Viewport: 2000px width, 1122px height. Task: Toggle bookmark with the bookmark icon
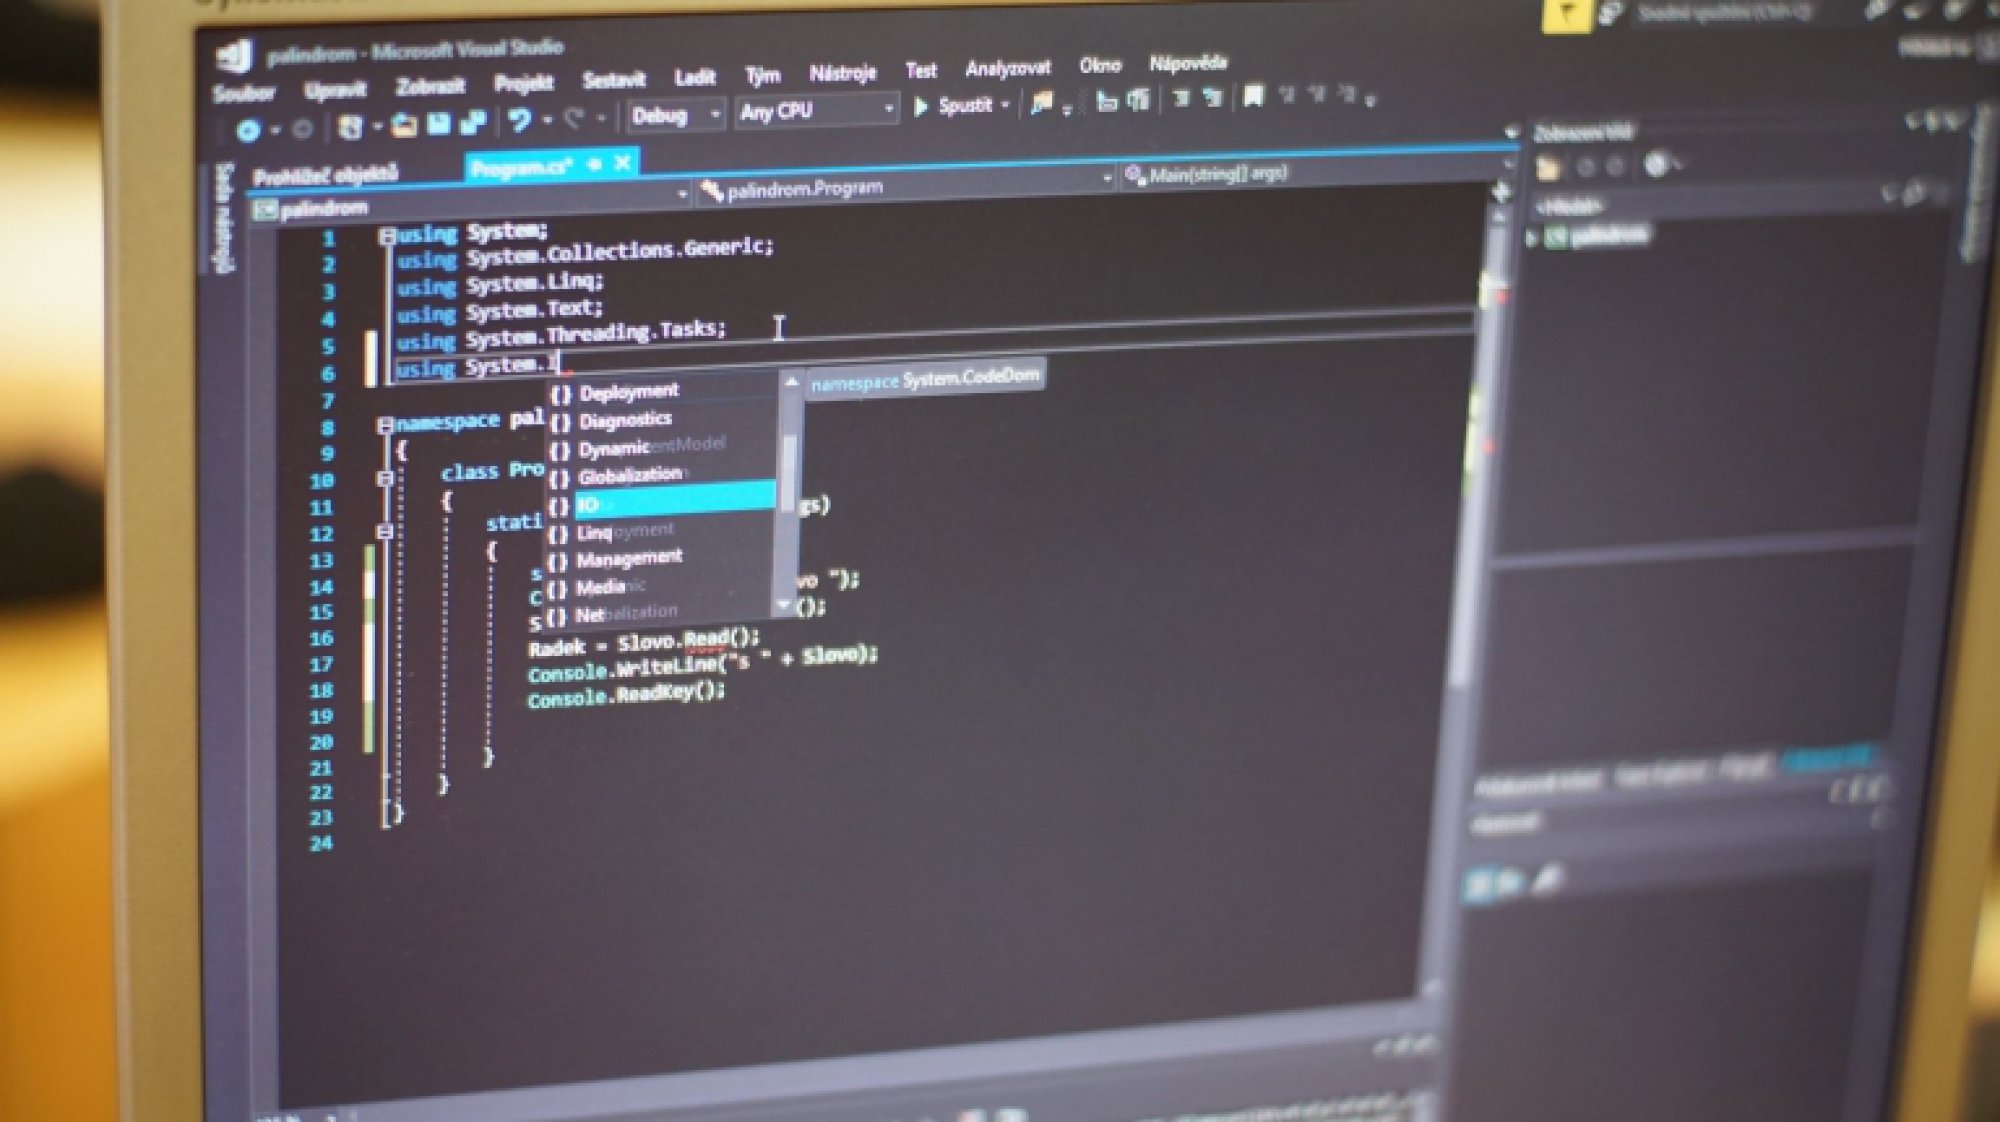pos(1253,96)
